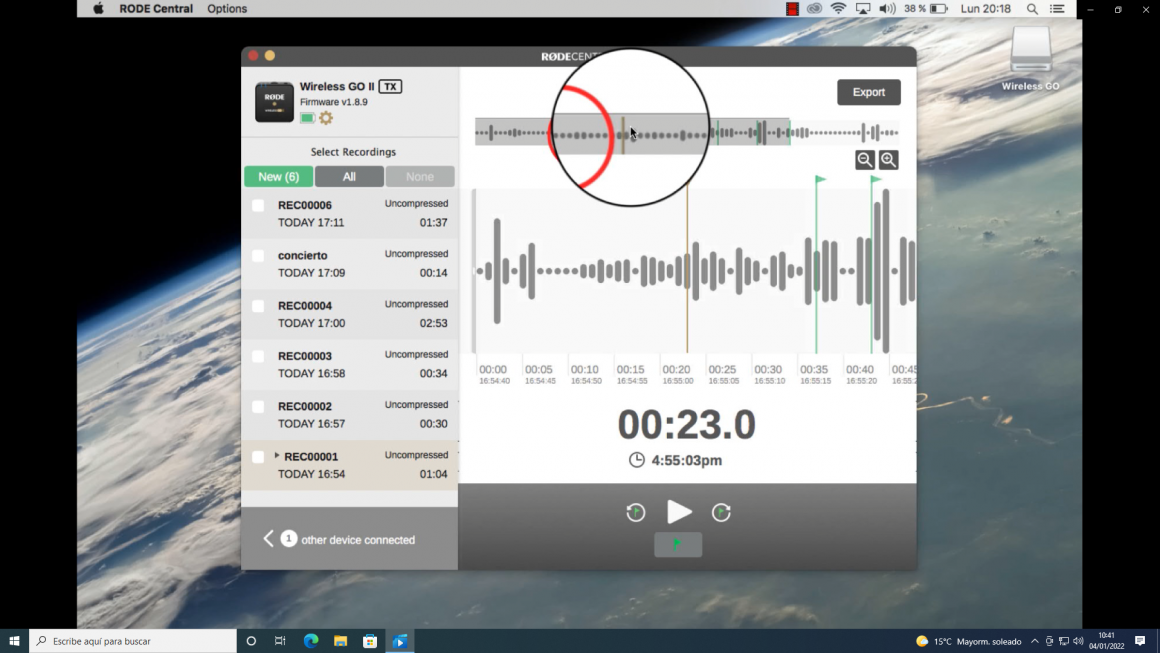Click the play button
This screenshot has height=653, width=1160.
click(x=679, y=512)
